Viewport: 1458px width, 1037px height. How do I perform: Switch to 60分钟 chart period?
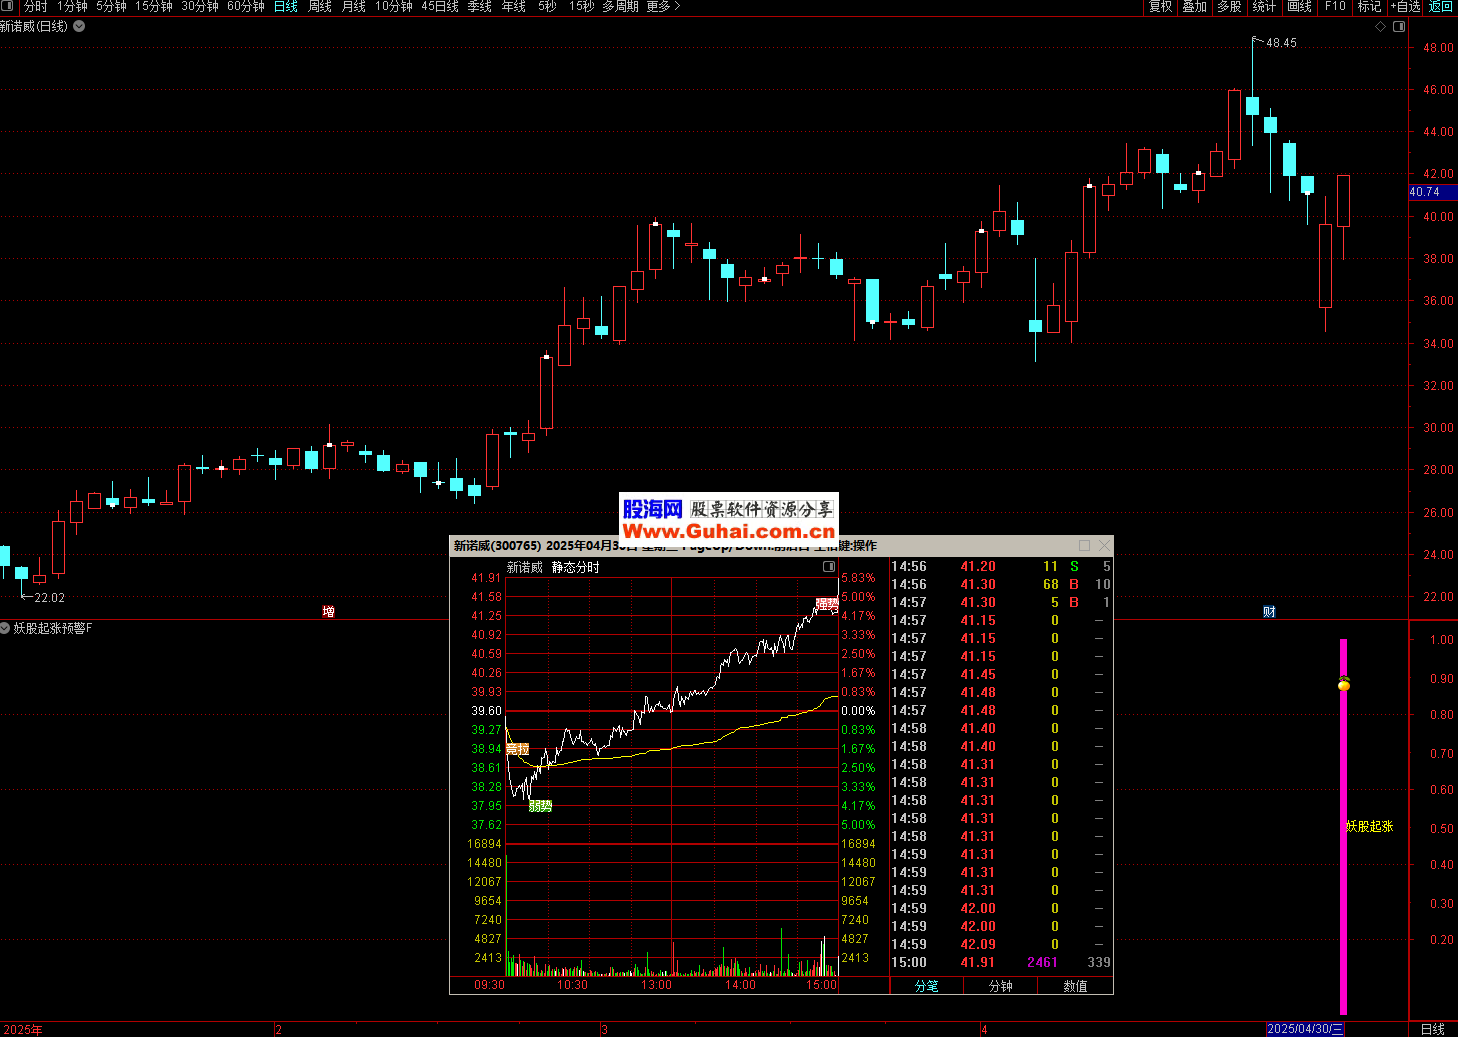[x=246, y=6]
